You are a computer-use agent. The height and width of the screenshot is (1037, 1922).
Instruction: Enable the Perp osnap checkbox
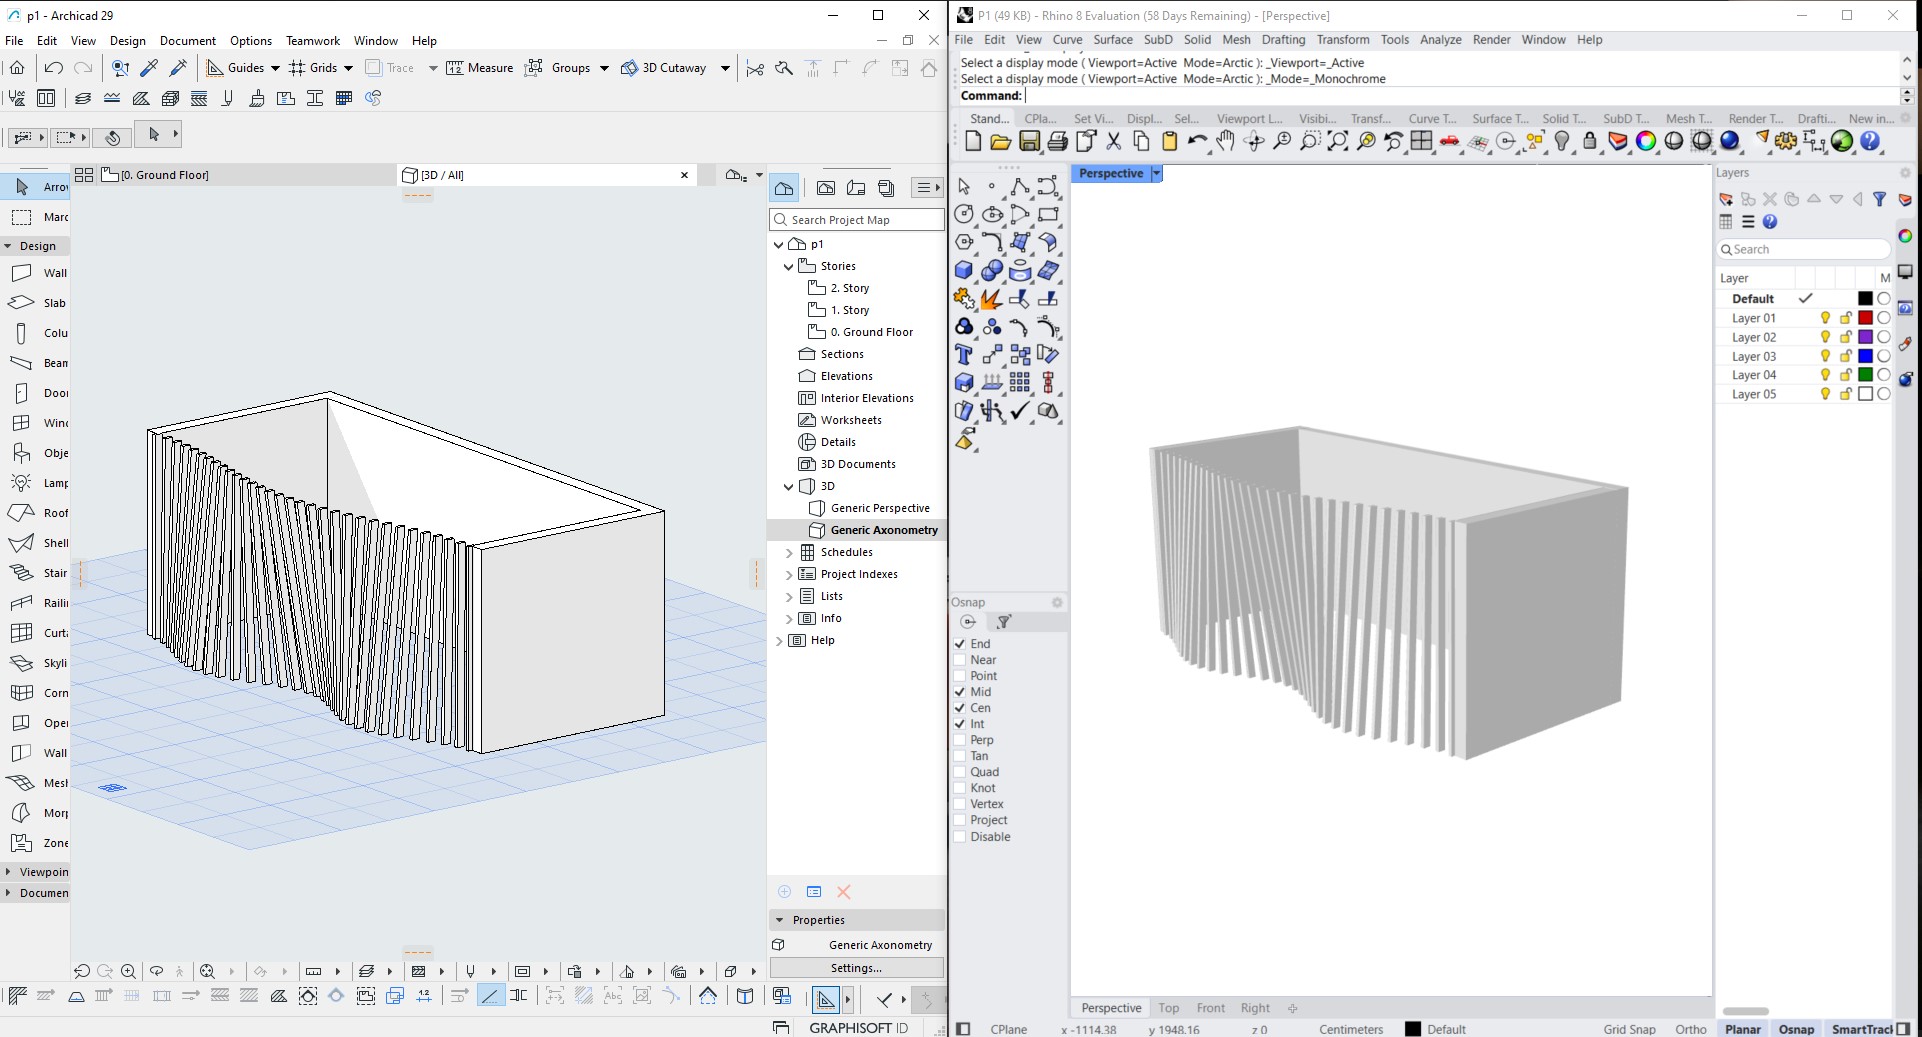[960, 740]
